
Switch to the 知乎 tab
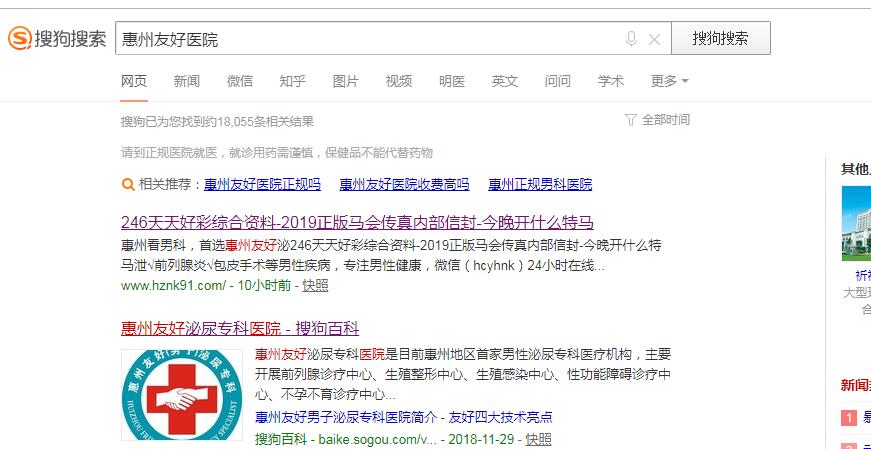click(293, 81)
